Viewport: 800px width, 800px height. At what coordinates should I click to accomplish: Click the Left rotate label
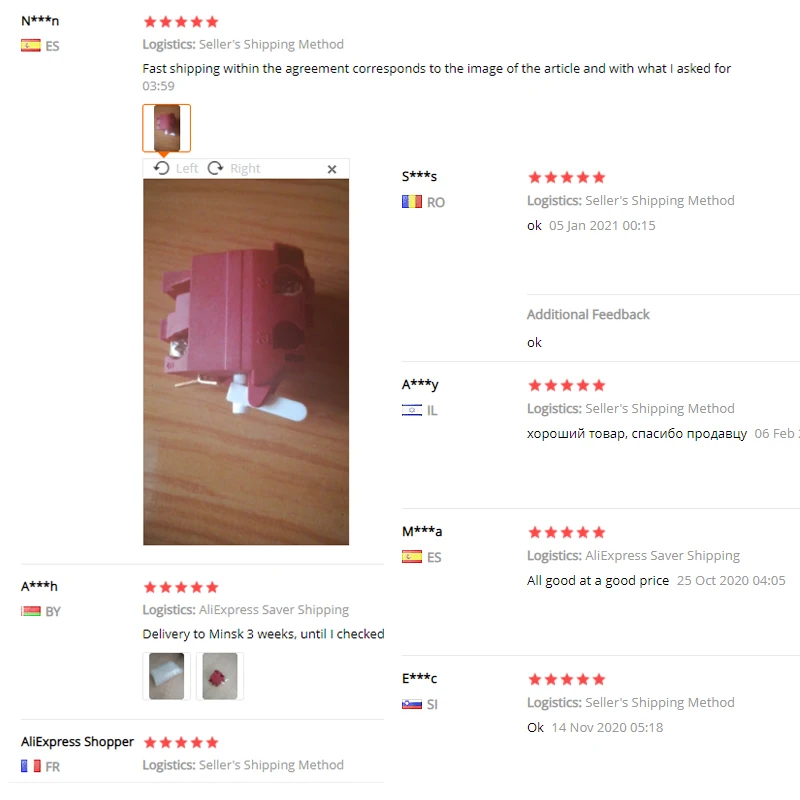pyautogui.click(x=187, y=168)
